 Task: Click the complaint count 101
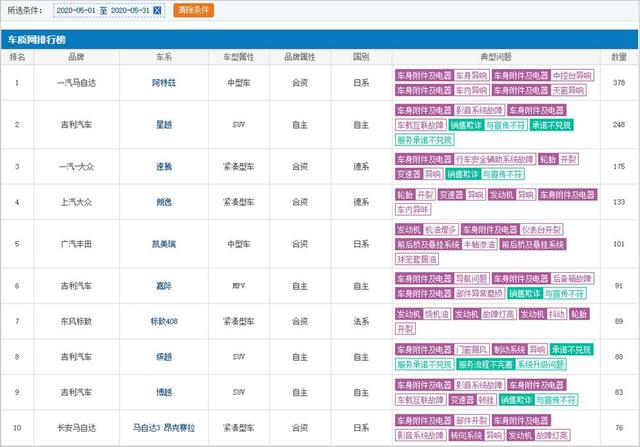619,244
